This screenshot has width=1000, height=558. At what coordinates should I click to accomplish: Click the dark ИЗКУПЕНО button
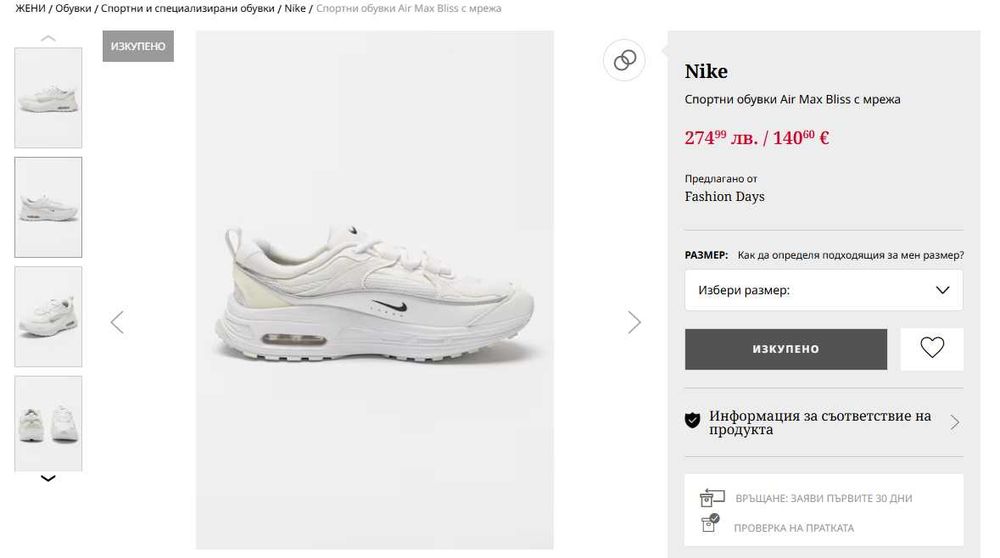coord(786,349)
